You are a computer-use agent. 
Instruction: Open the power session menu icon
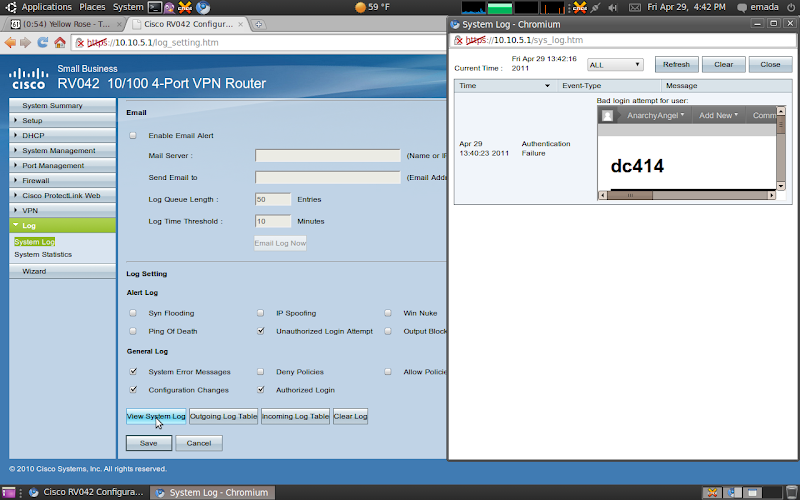791,7
